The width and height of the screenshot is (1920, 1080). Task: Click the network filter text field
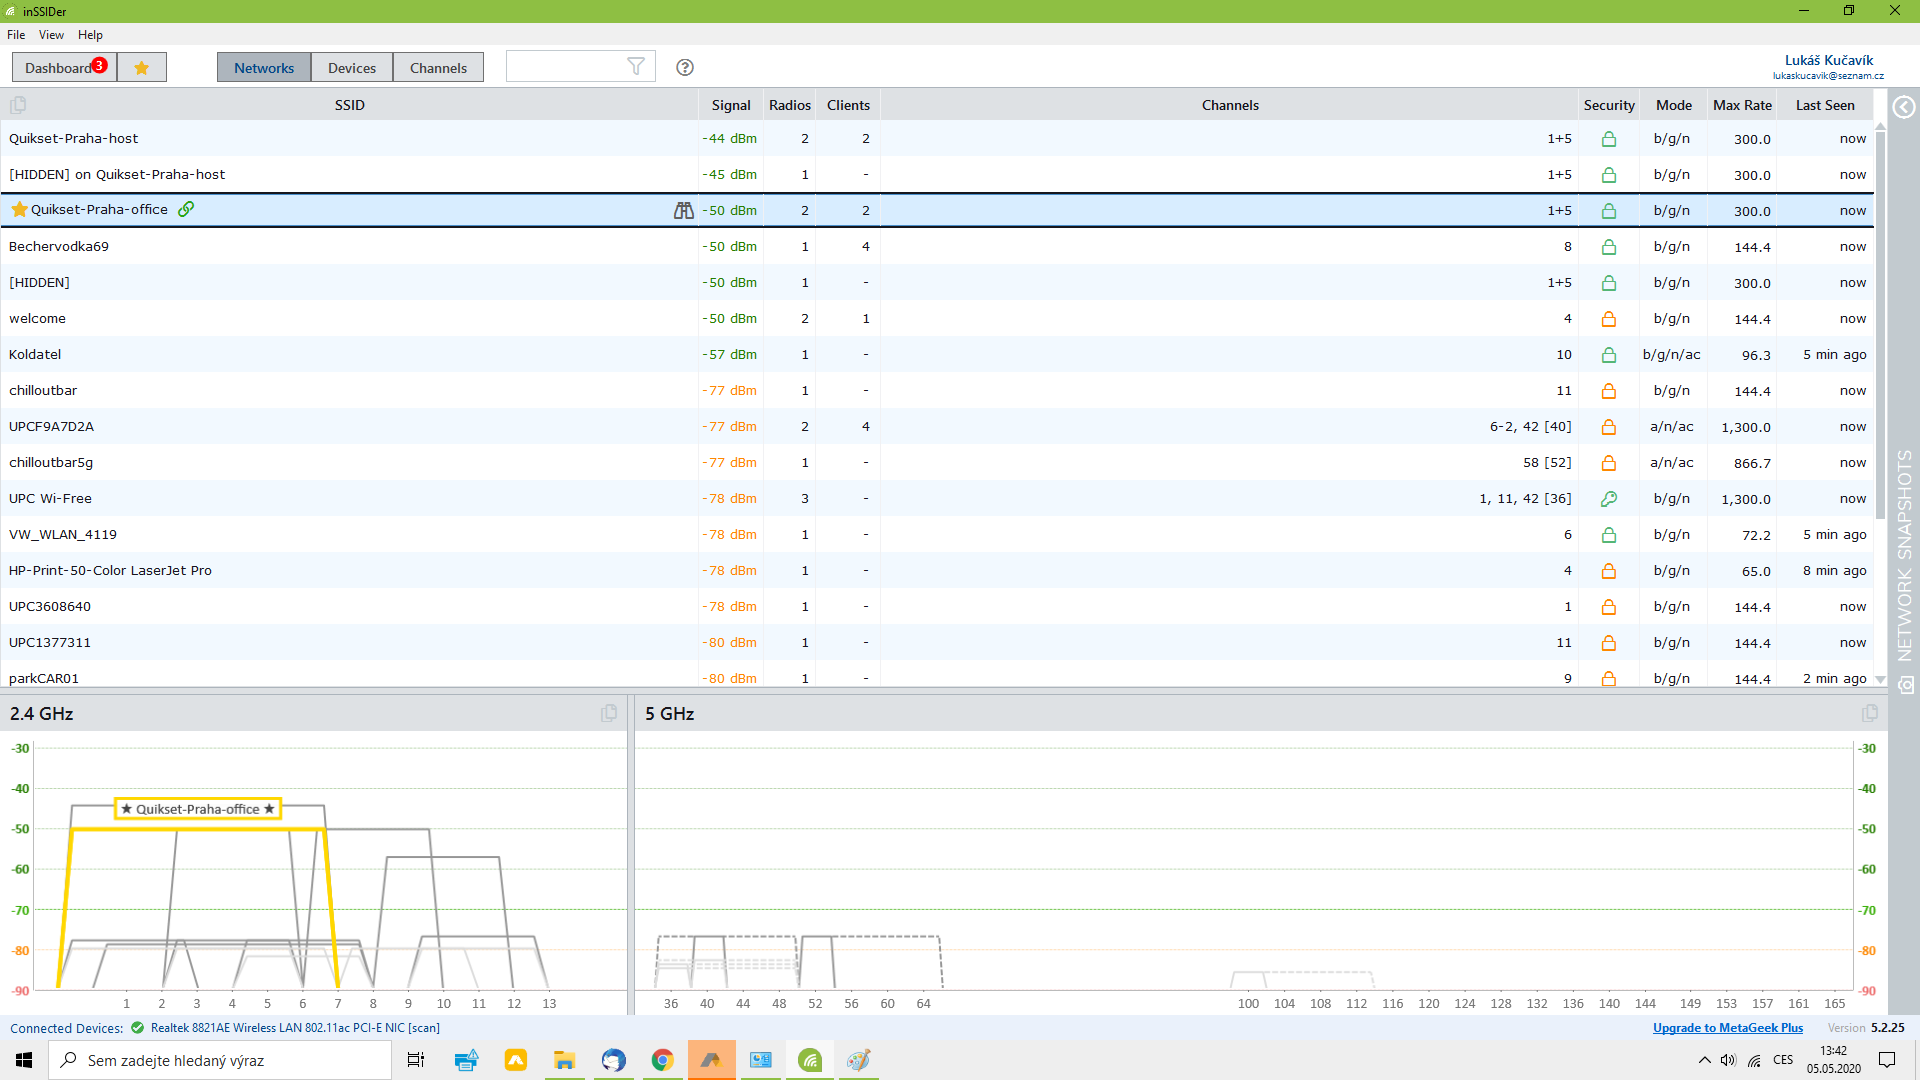[x=565, y=67]
